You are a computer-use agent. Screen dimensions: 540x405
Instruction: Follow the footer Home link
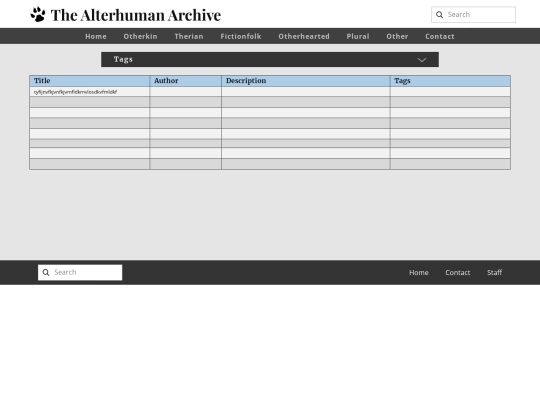click(x=419, y=272)
